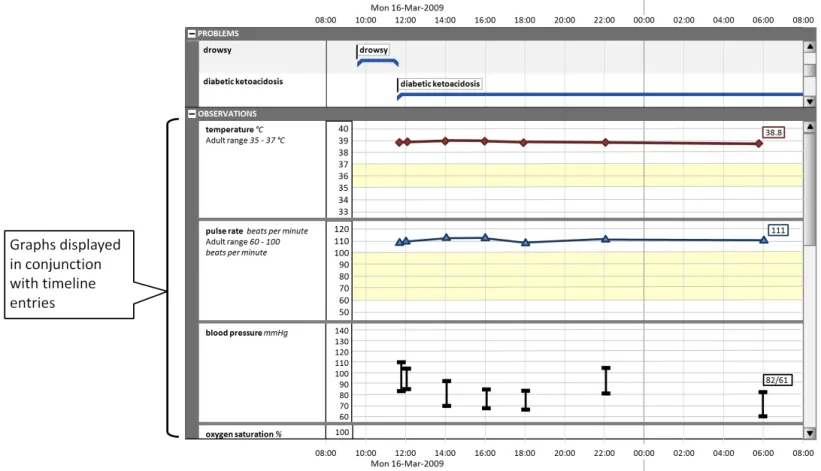Collapse the PROBLEMS section
The height and width of the screenshot is (471, 821).
191,33
